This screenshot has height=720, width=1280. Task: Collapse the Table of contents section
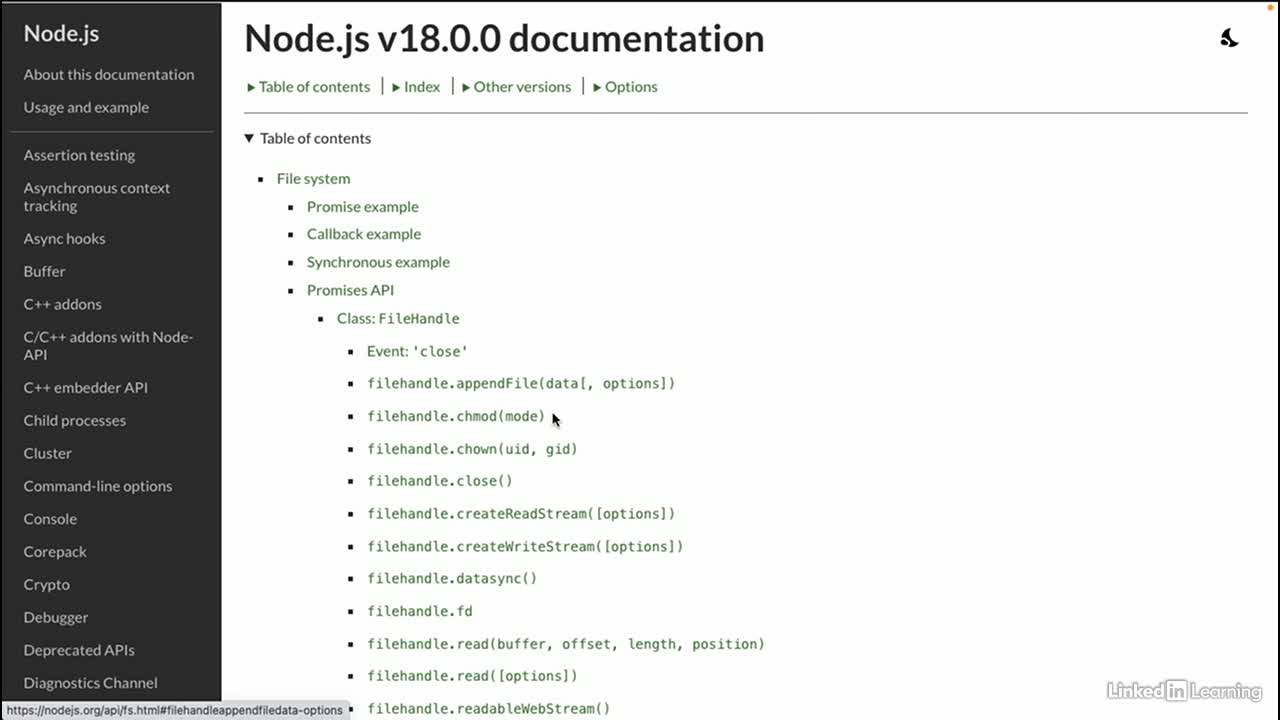tap(308, 138)
